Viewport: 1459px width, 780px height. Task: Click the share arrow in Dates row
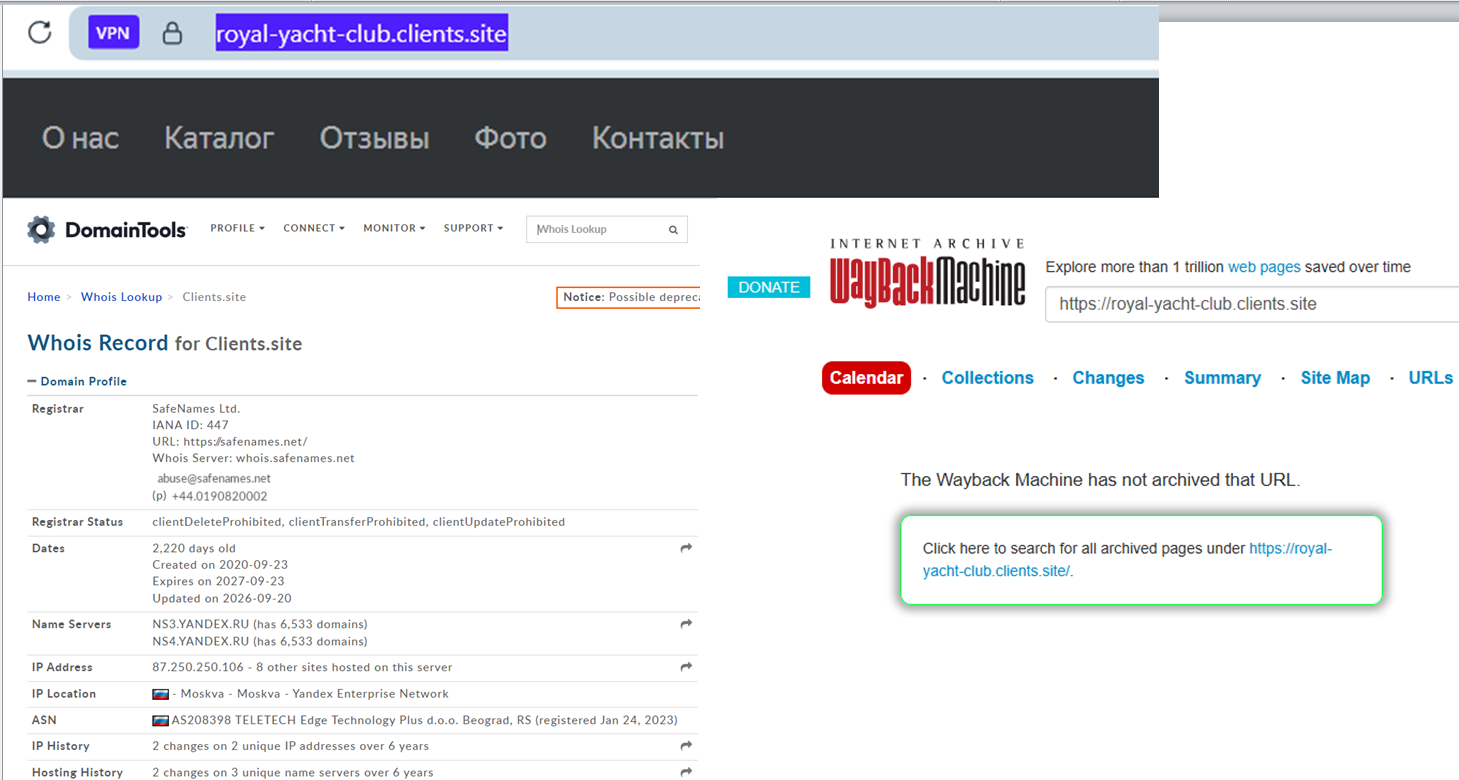pos(686,548)
